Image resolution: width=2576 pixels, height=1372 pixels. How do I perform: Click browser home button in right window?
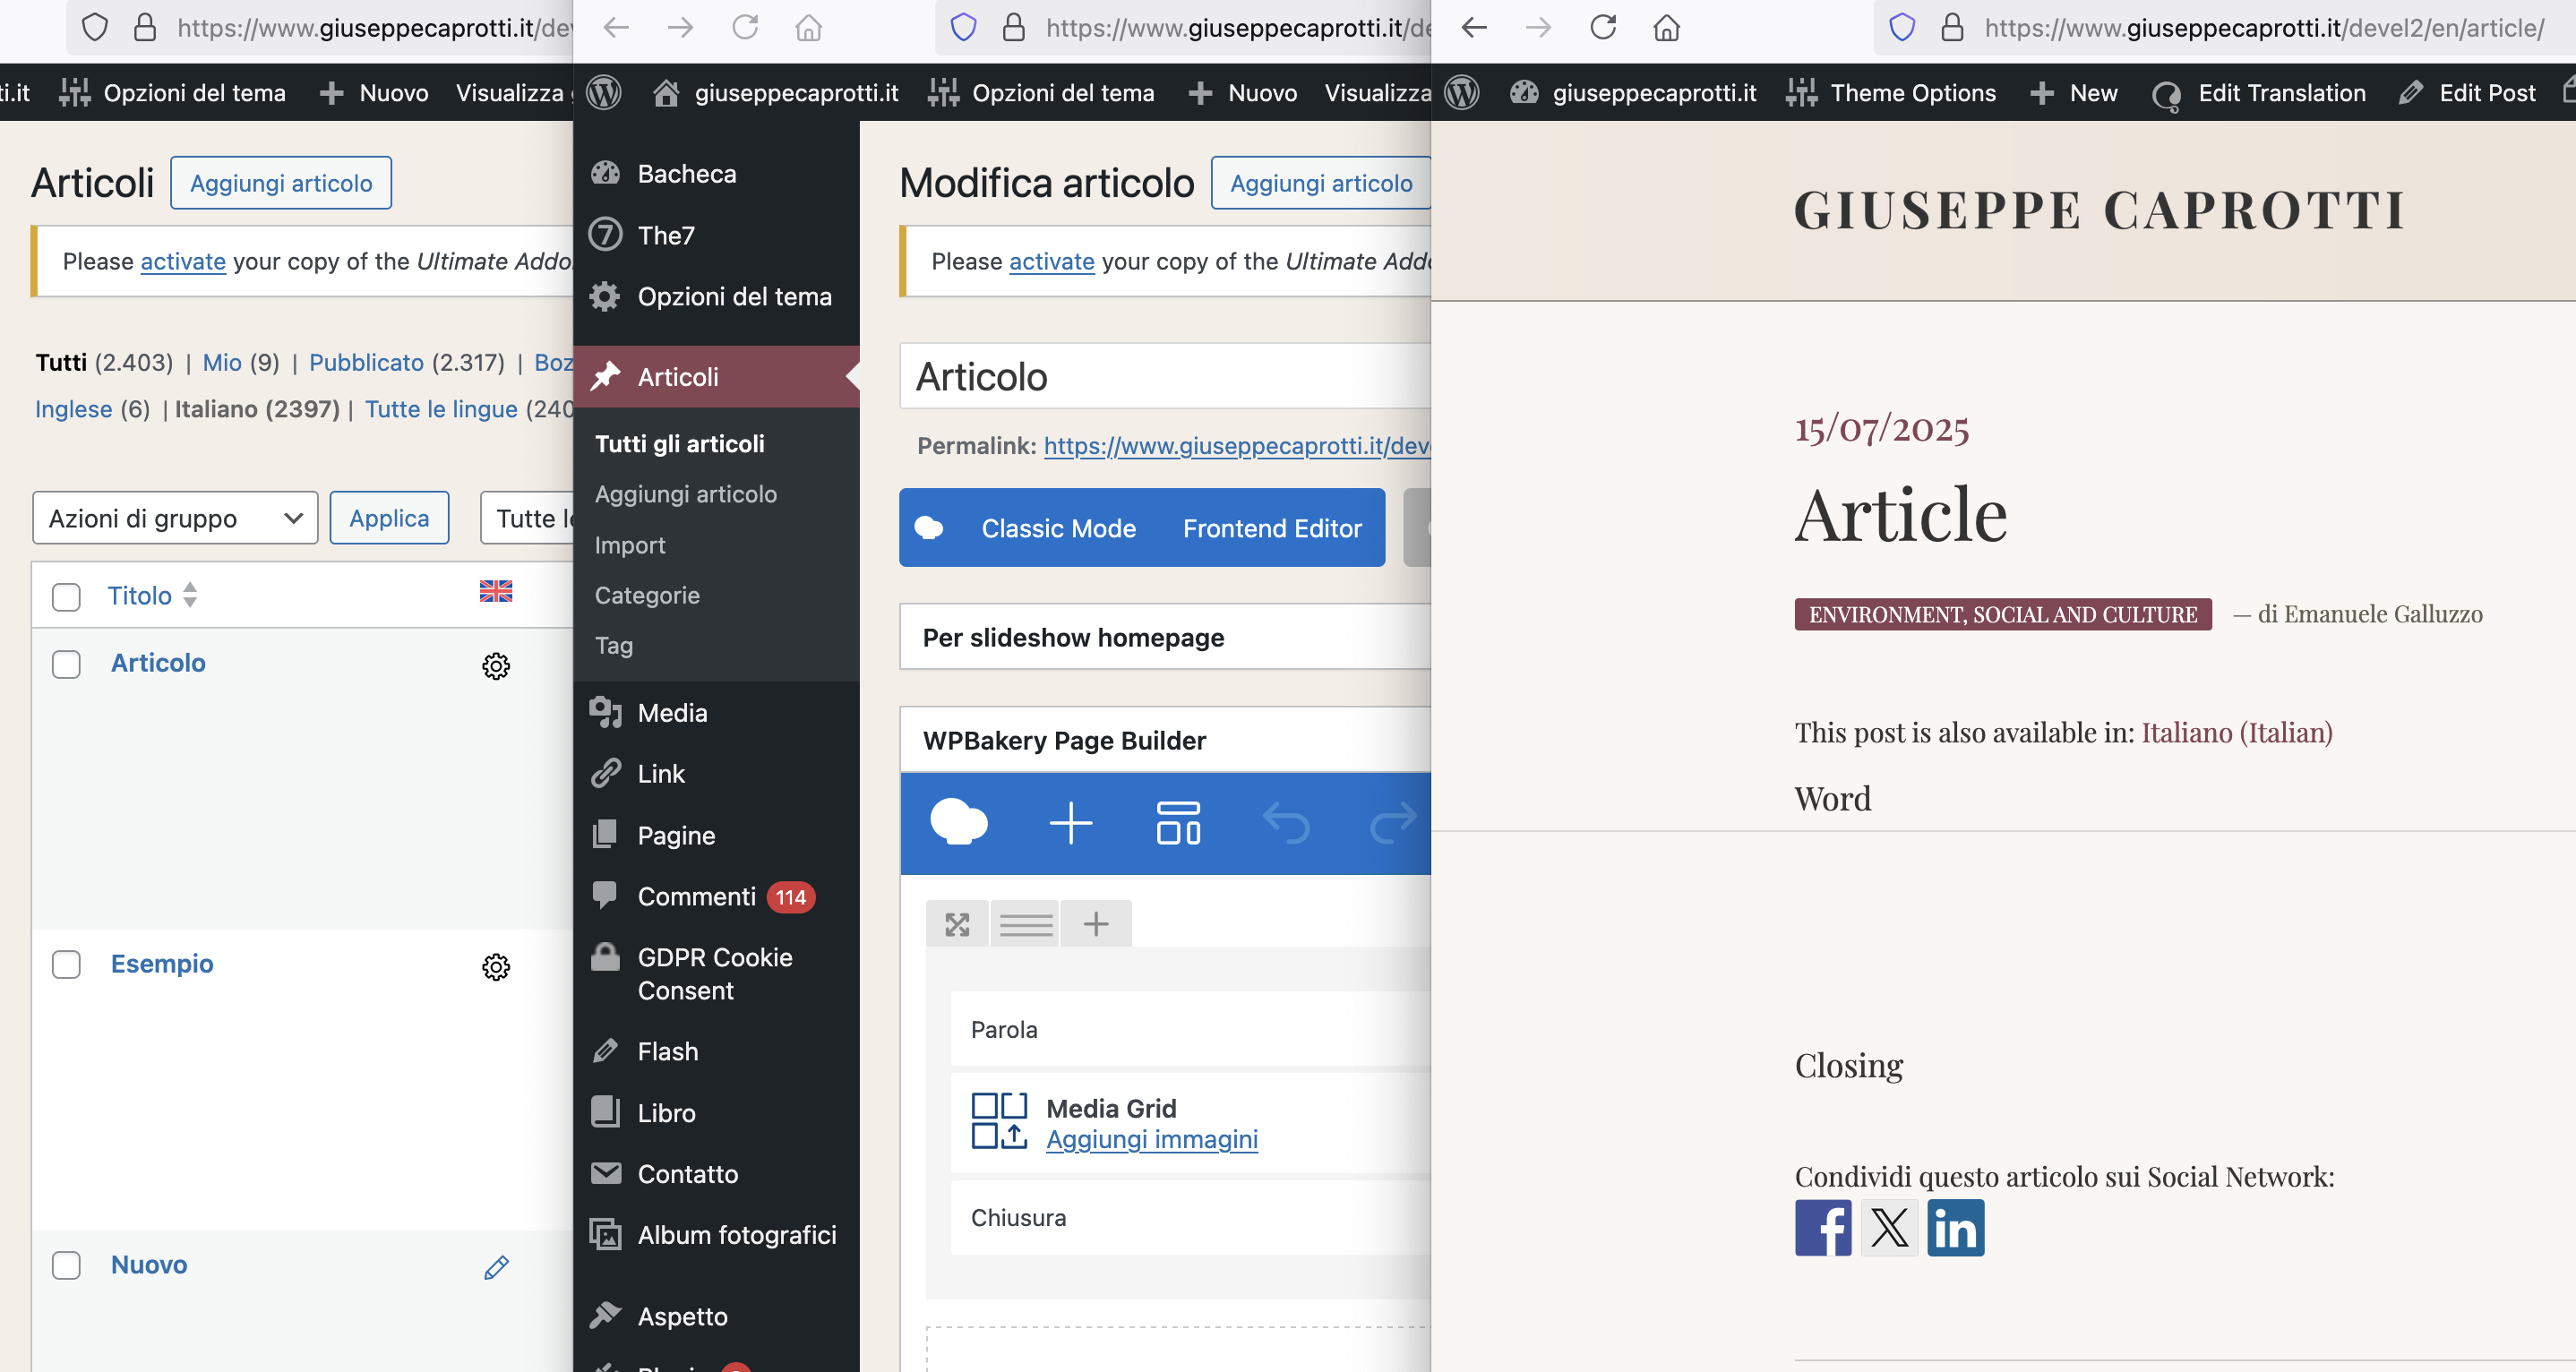(1666, 27)
